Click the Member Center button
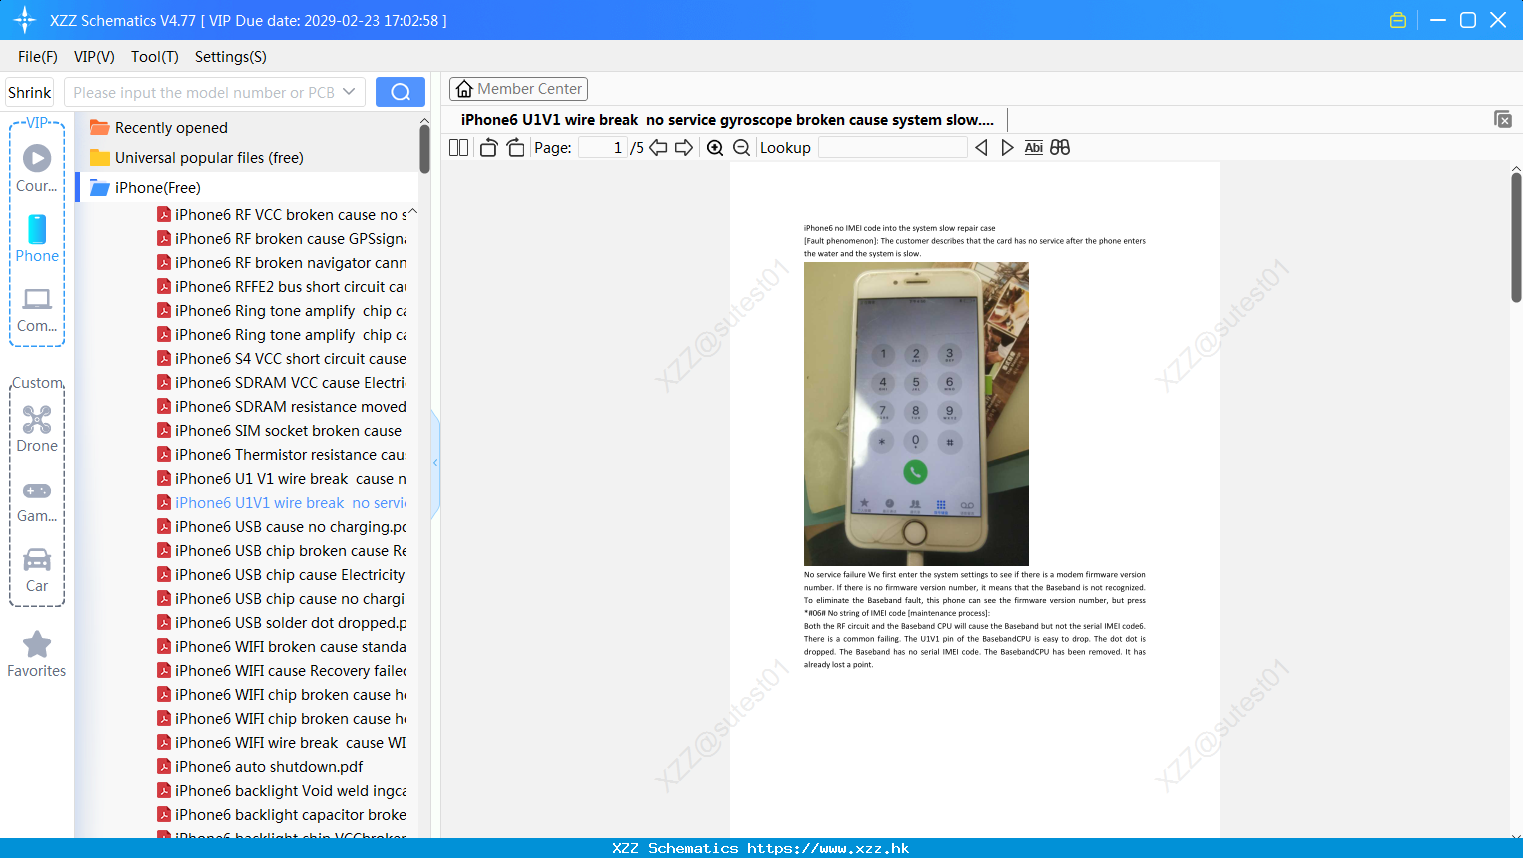The height and width of the screenshot is (858, 1523). click(x=518, y=89)
